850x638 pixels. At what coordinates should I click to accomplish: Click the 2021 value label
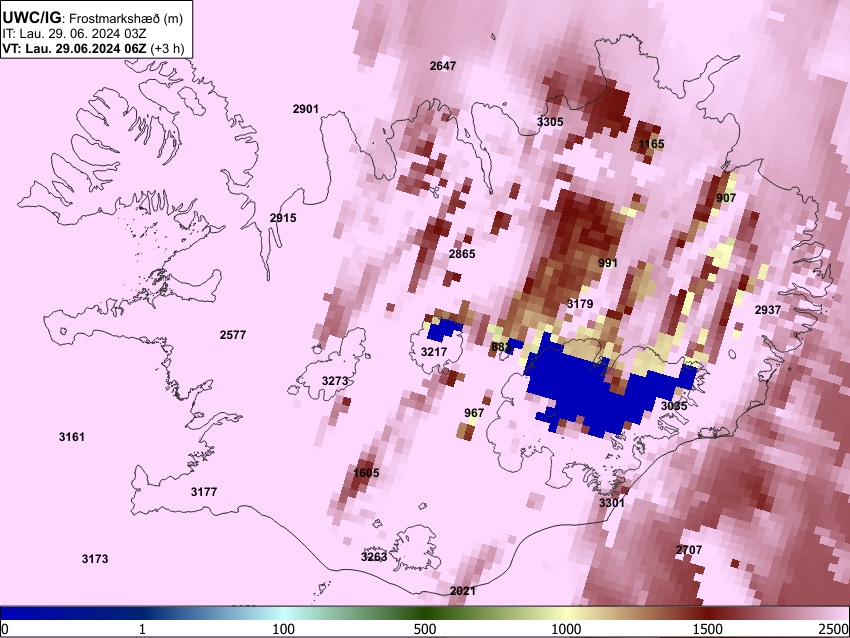pos(462,591)
